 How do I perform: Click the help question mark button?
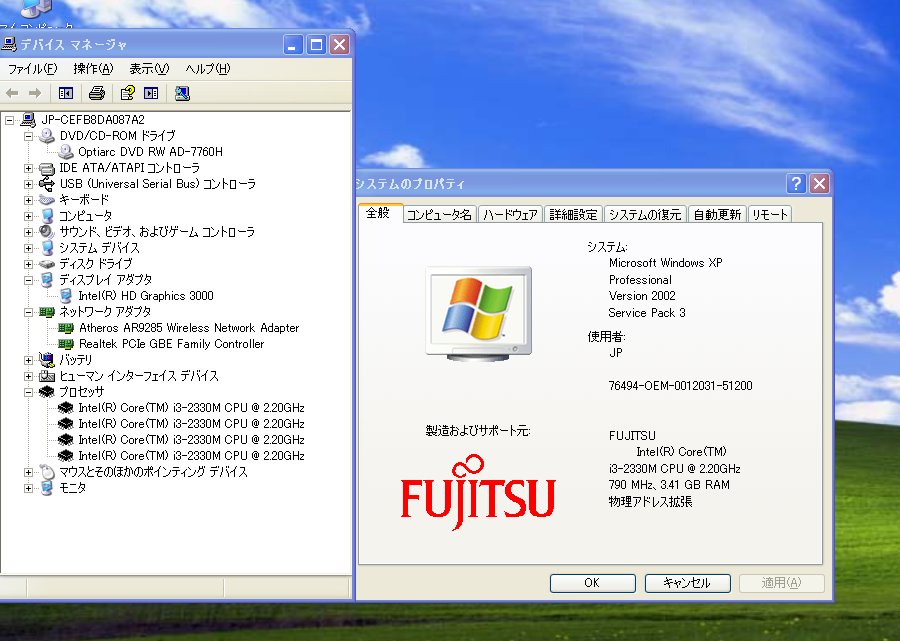point(796,184)
